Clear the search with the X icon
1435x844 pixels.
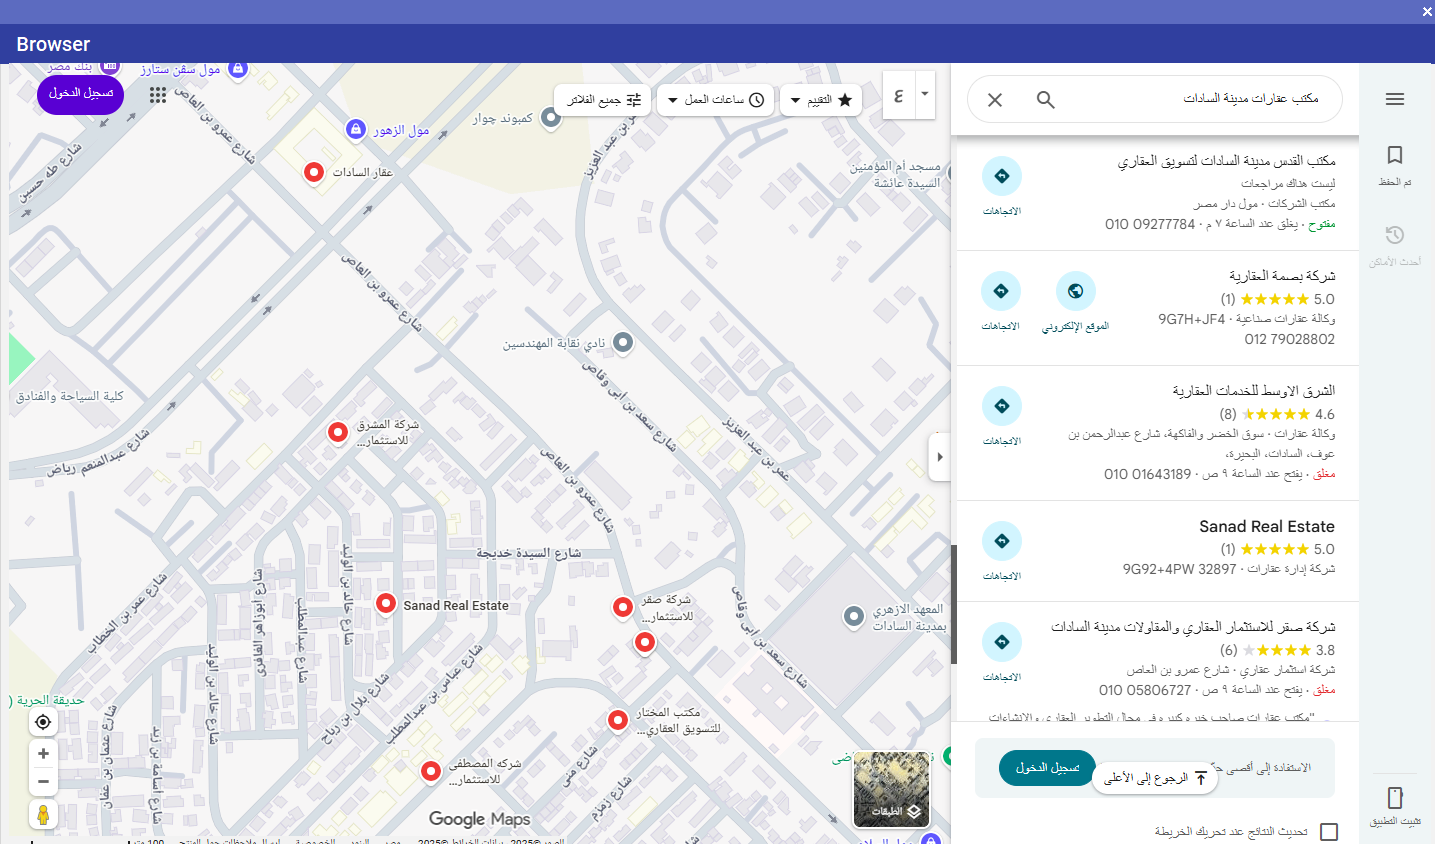(x=995, y=100)
